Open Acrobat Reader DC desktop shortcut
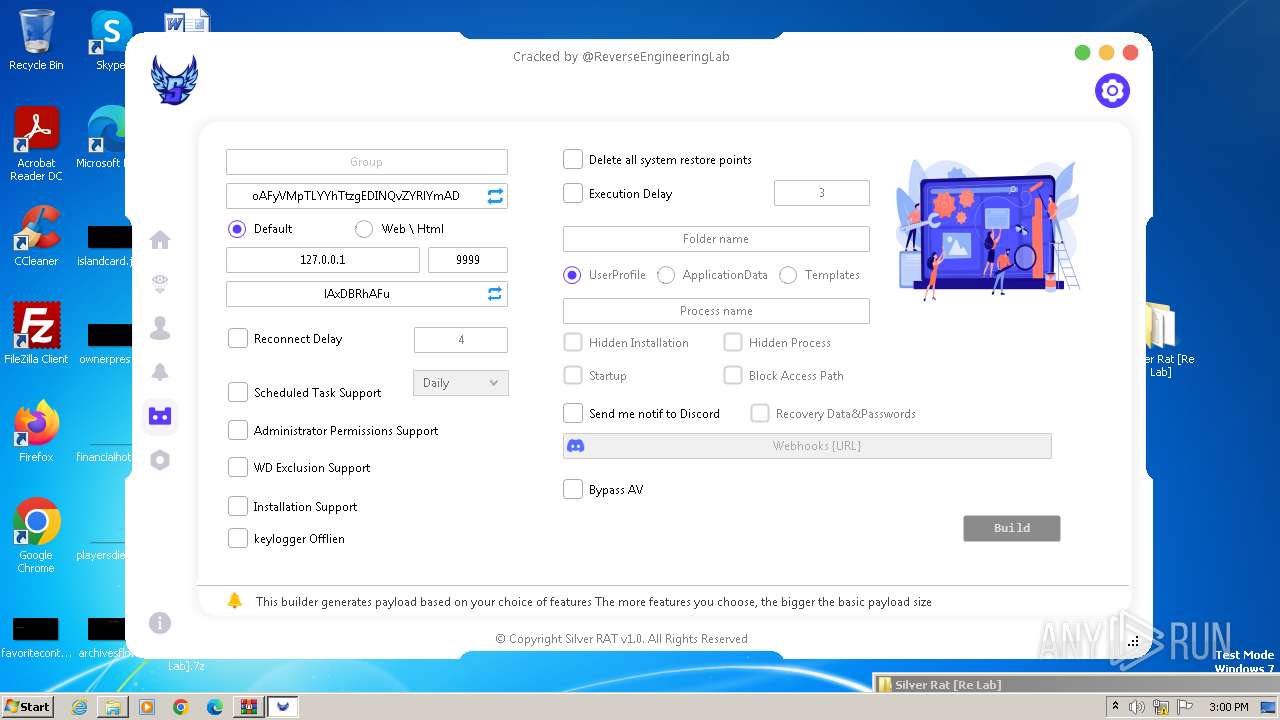The image size is (1280, 720). pos(36,145)
